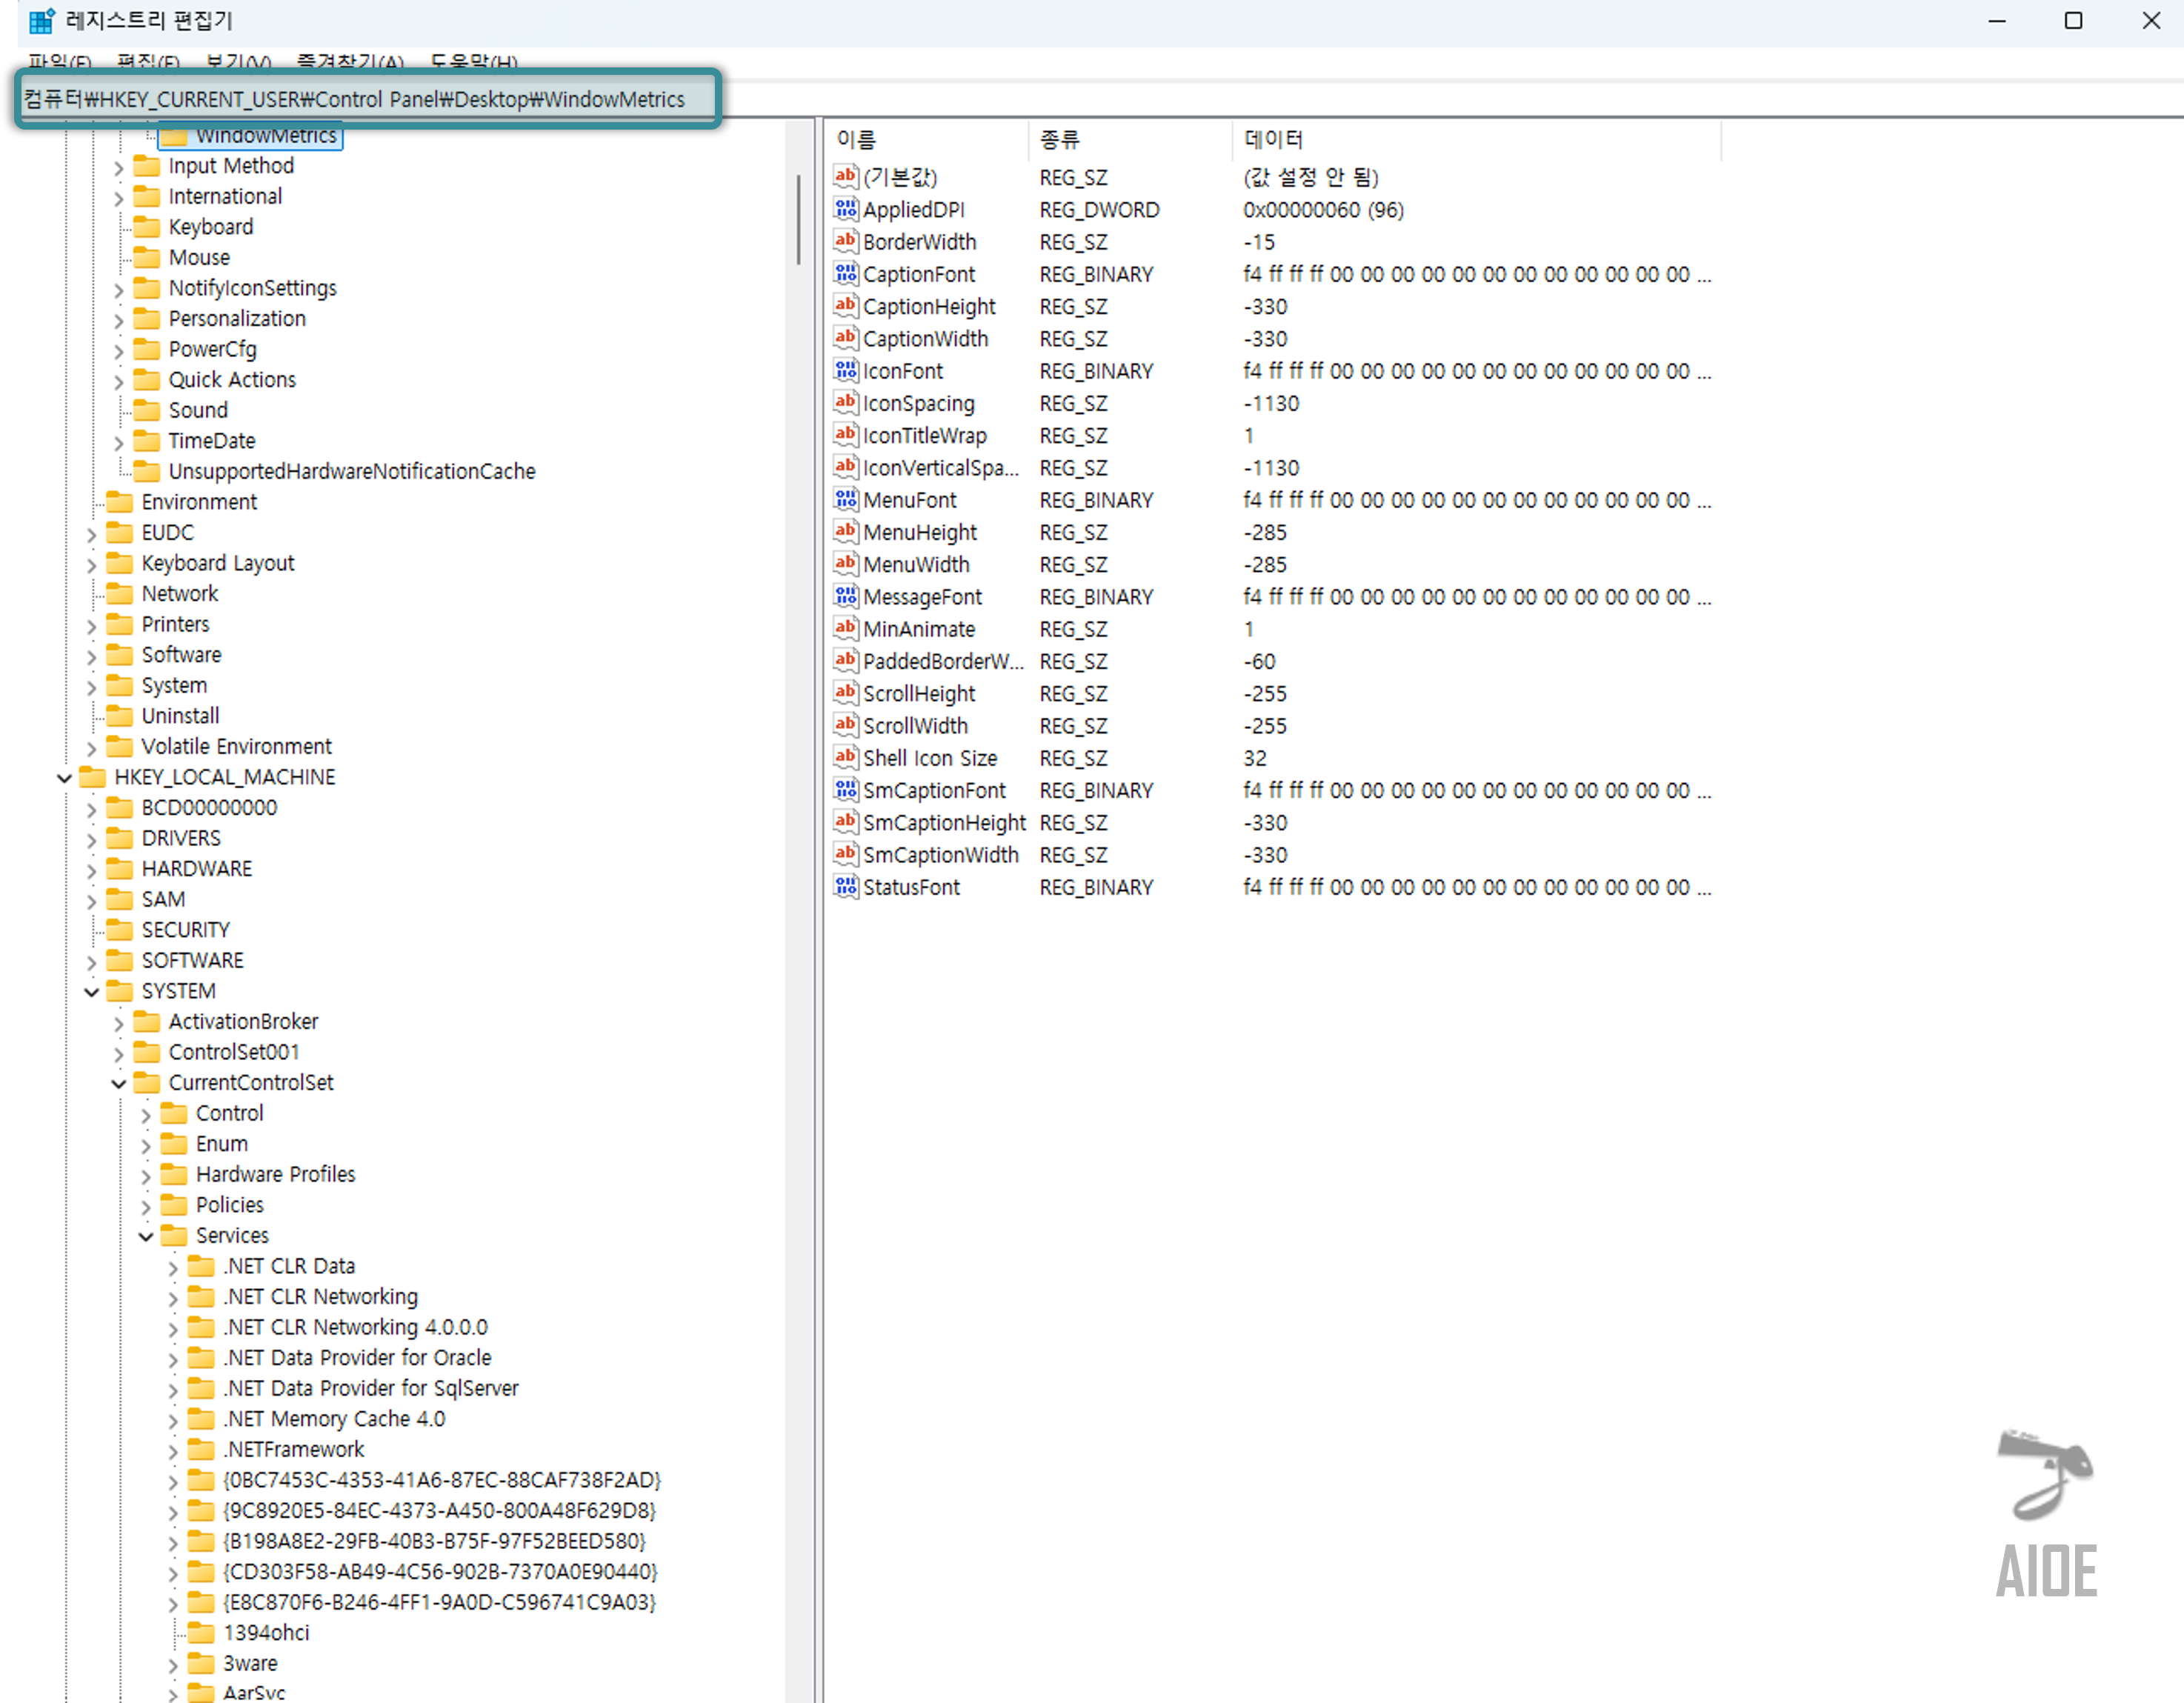Click the Shell Icon Size value icon

point(845,757)
